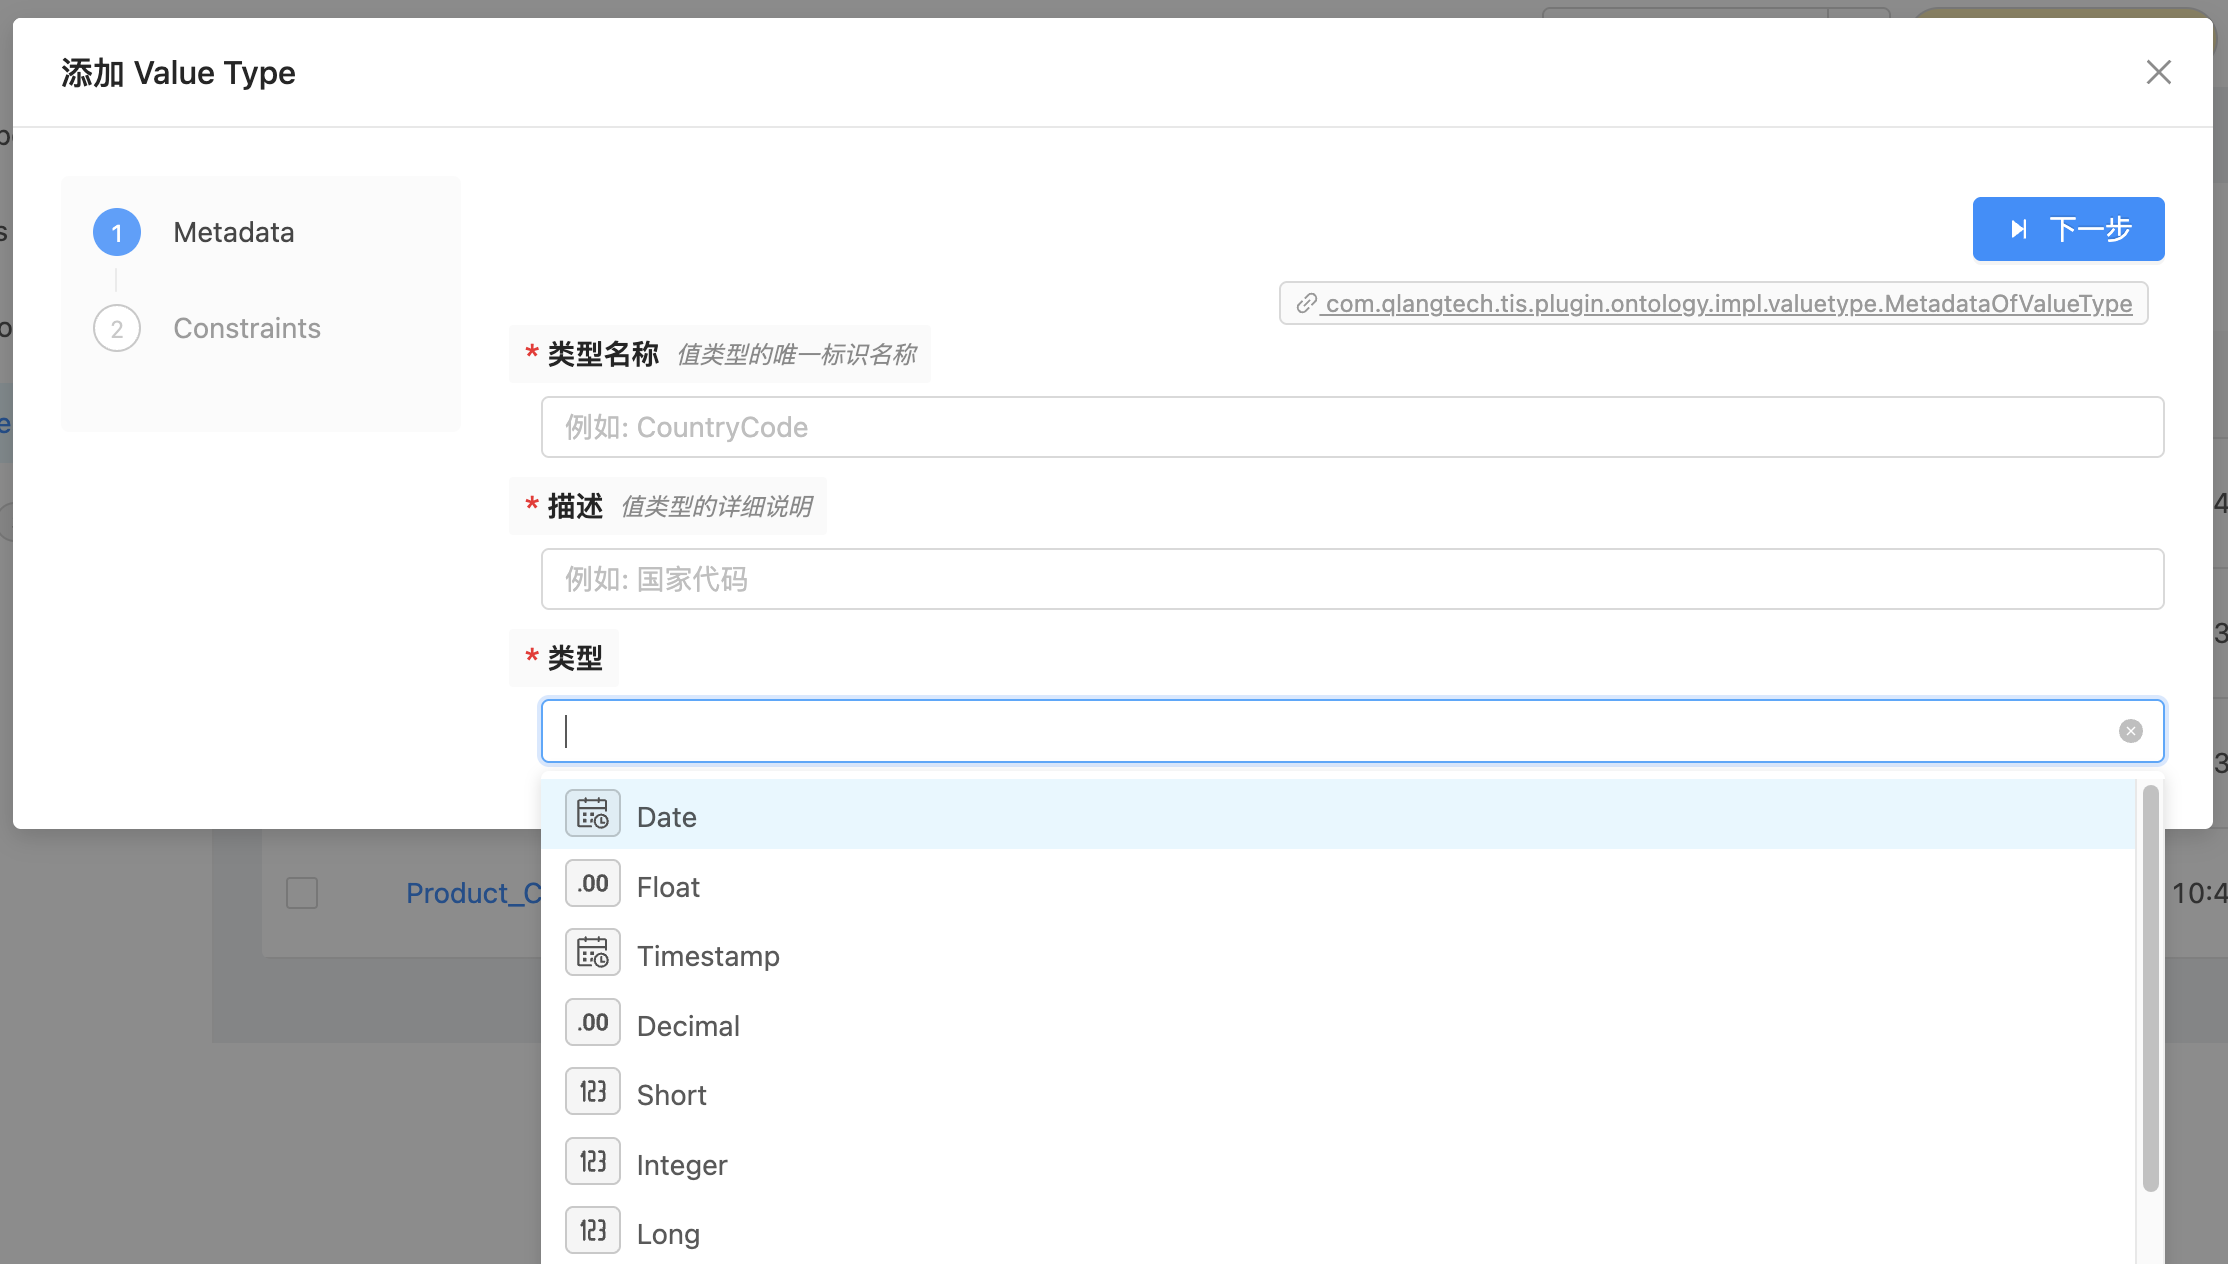Click the calendar icon beside Timestamp

pos(593,953)
